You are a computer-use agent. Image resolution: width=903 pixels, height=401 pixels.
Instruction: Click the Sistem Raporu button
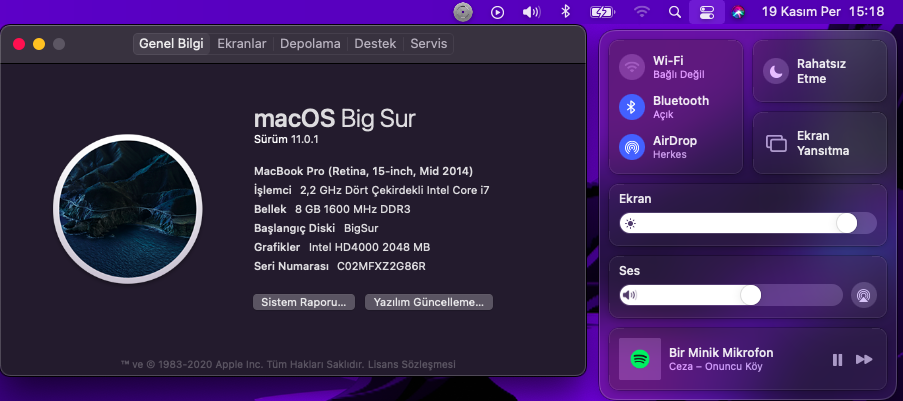303,302
